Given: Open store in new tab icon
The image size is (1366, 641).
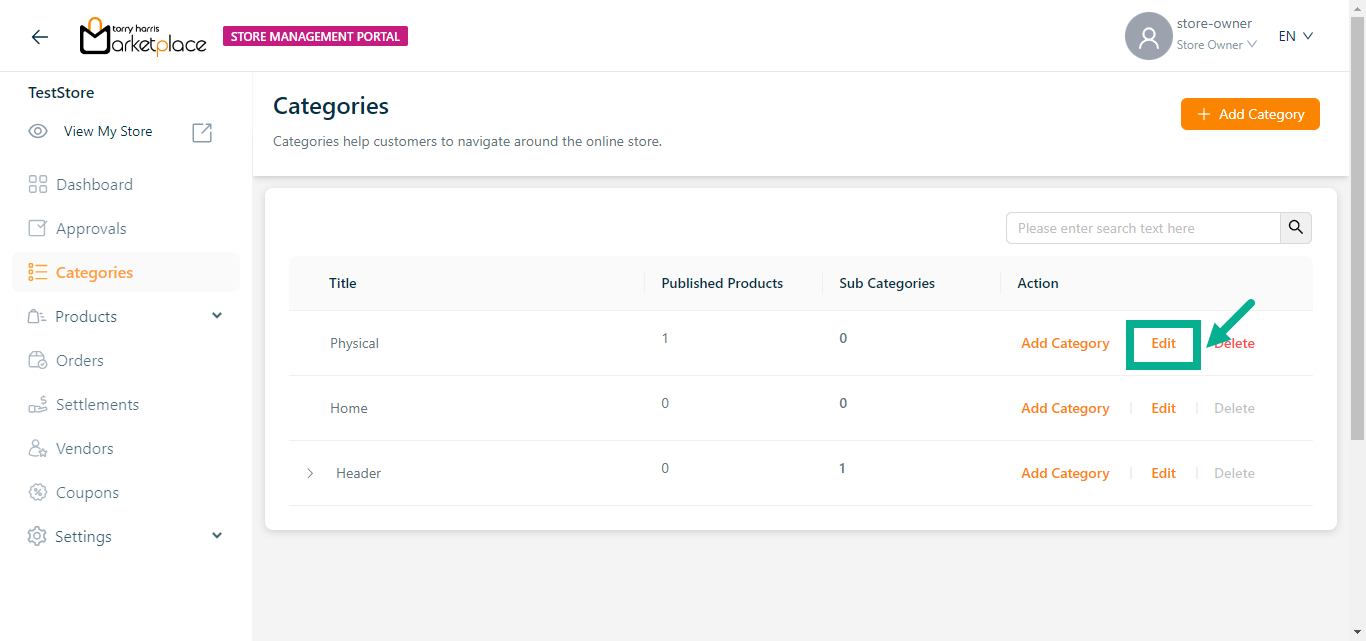Looking at the screenshot, I should [x=202, y=132].
